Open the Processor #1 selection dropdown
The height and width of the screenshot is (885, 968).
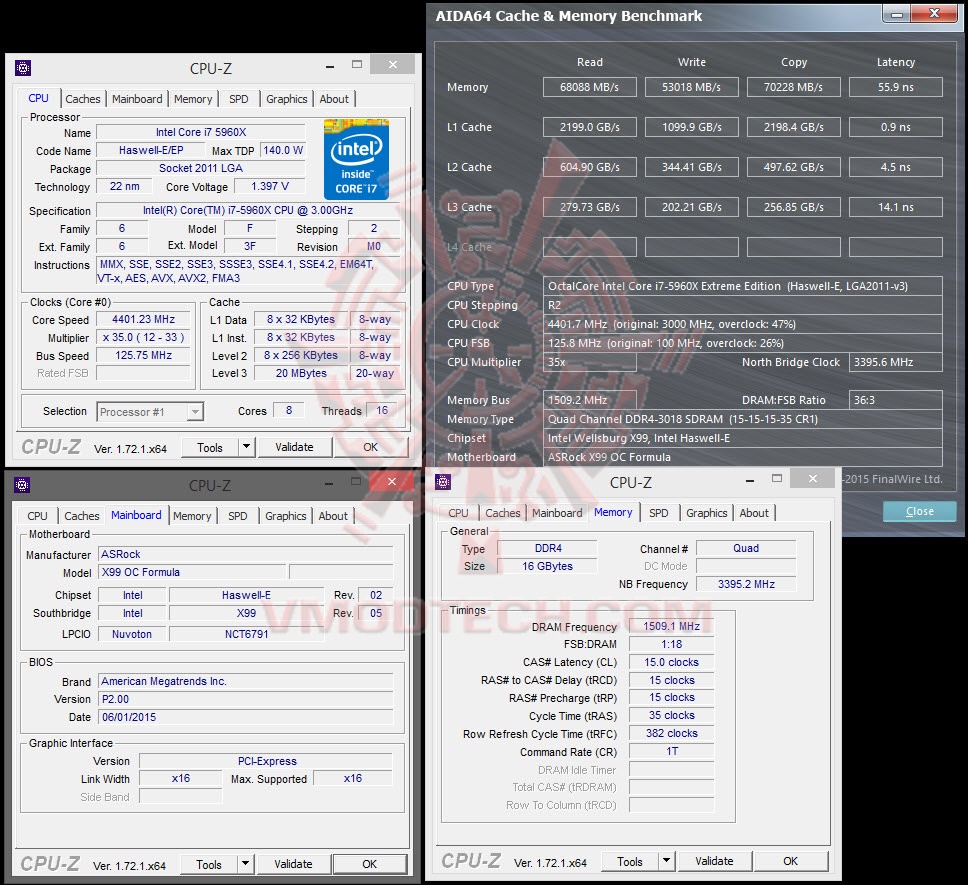coord(195,412)
